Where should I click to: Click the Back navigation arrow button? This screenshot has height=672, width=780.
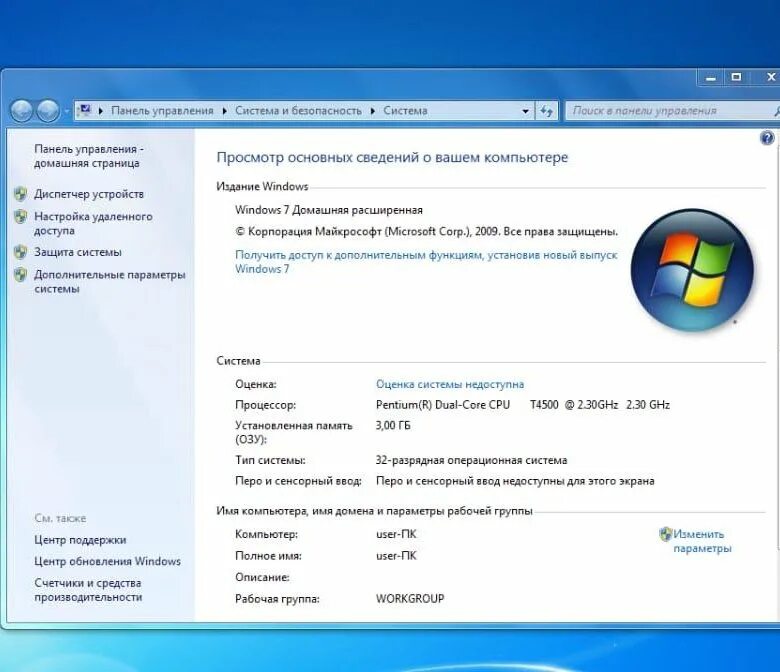(22, 110)
